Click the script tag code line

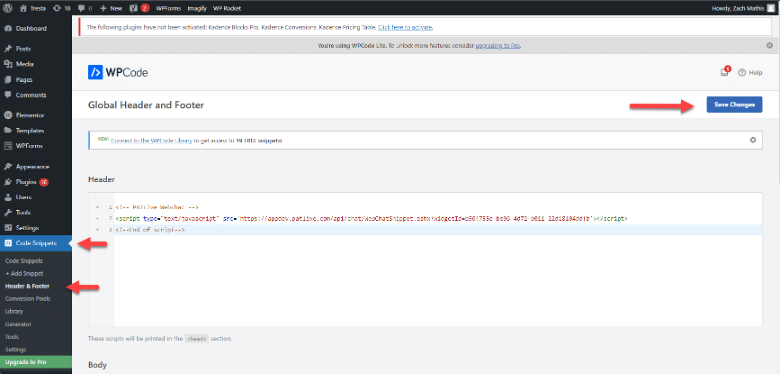pyautogui.click(x=371, y=218)
